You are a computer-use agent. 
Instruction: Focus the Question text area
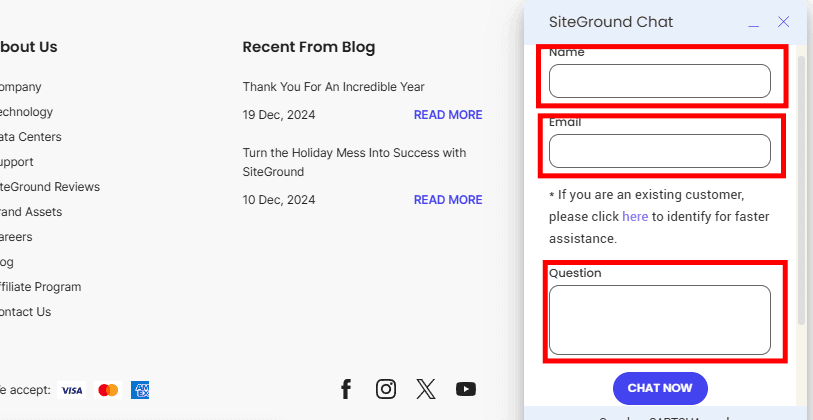(659, 320)
